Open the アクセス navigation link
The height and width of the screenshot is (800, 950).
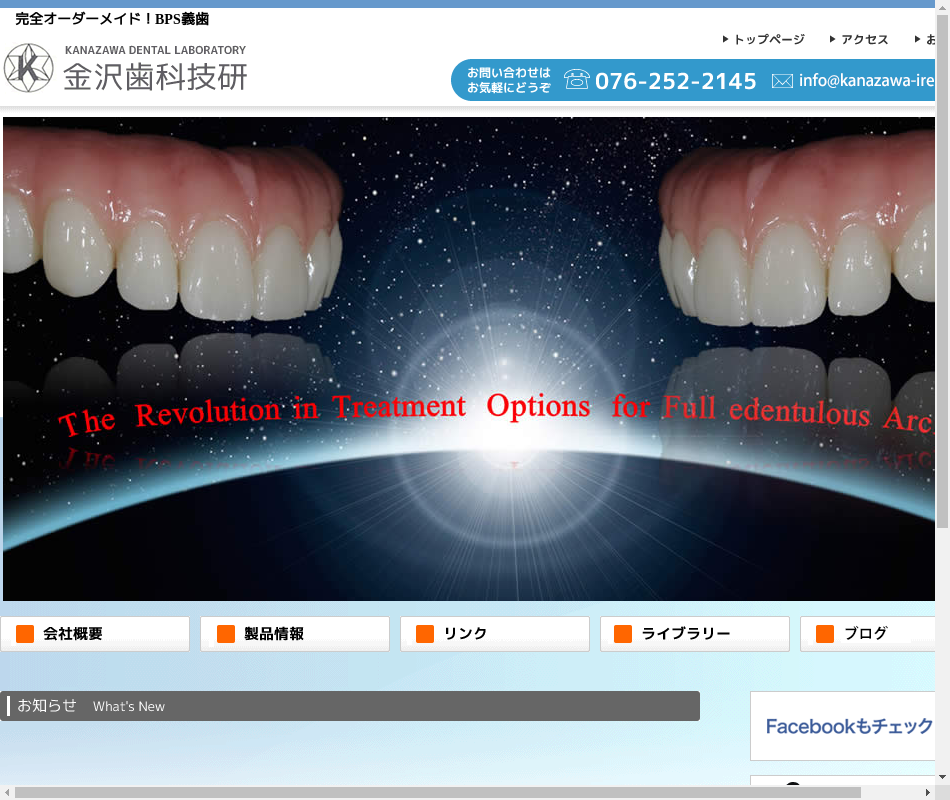864,40
